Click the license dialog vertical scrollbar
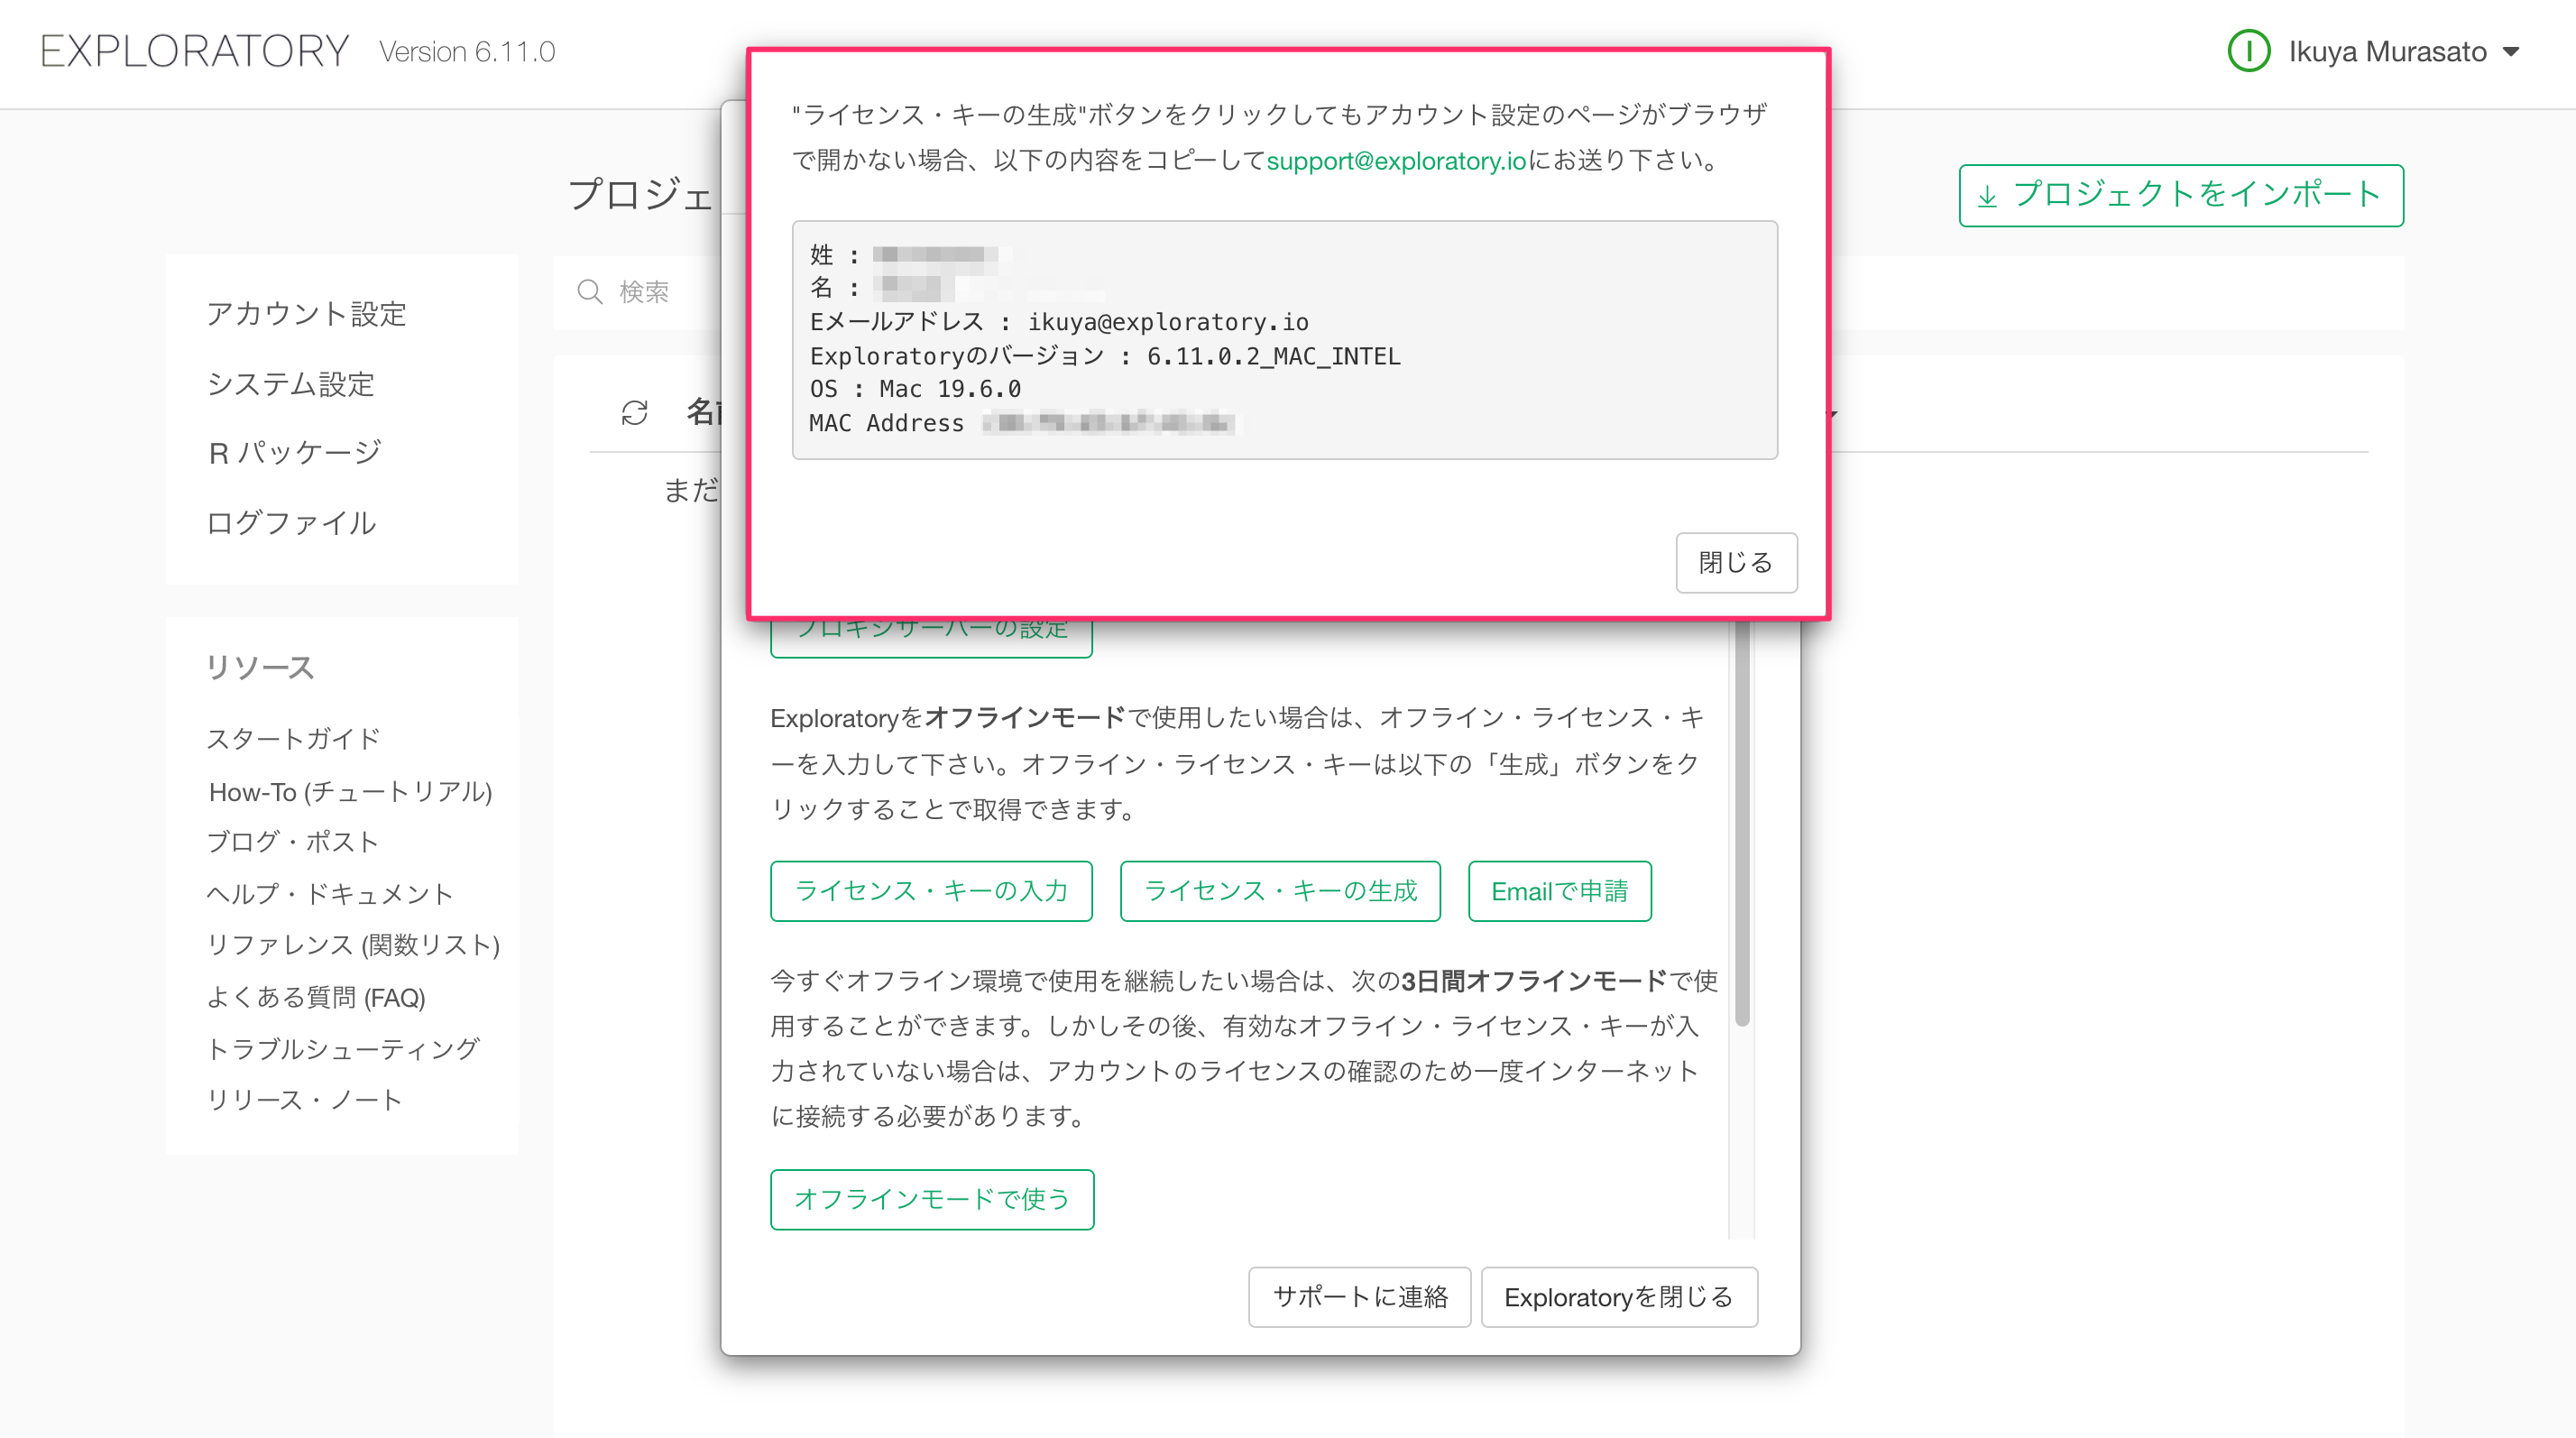Screen dimensions: 2576x1438 tap(1741, 822)
